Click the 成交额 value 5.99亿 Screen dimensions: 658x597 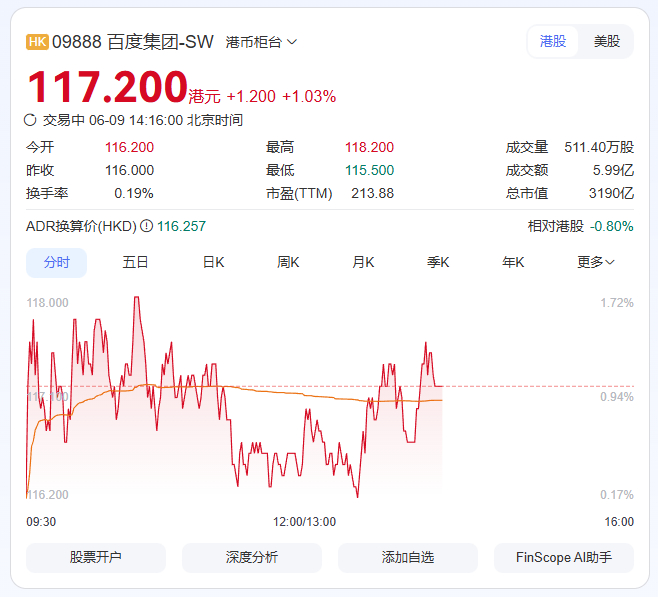tap(613, 170)
